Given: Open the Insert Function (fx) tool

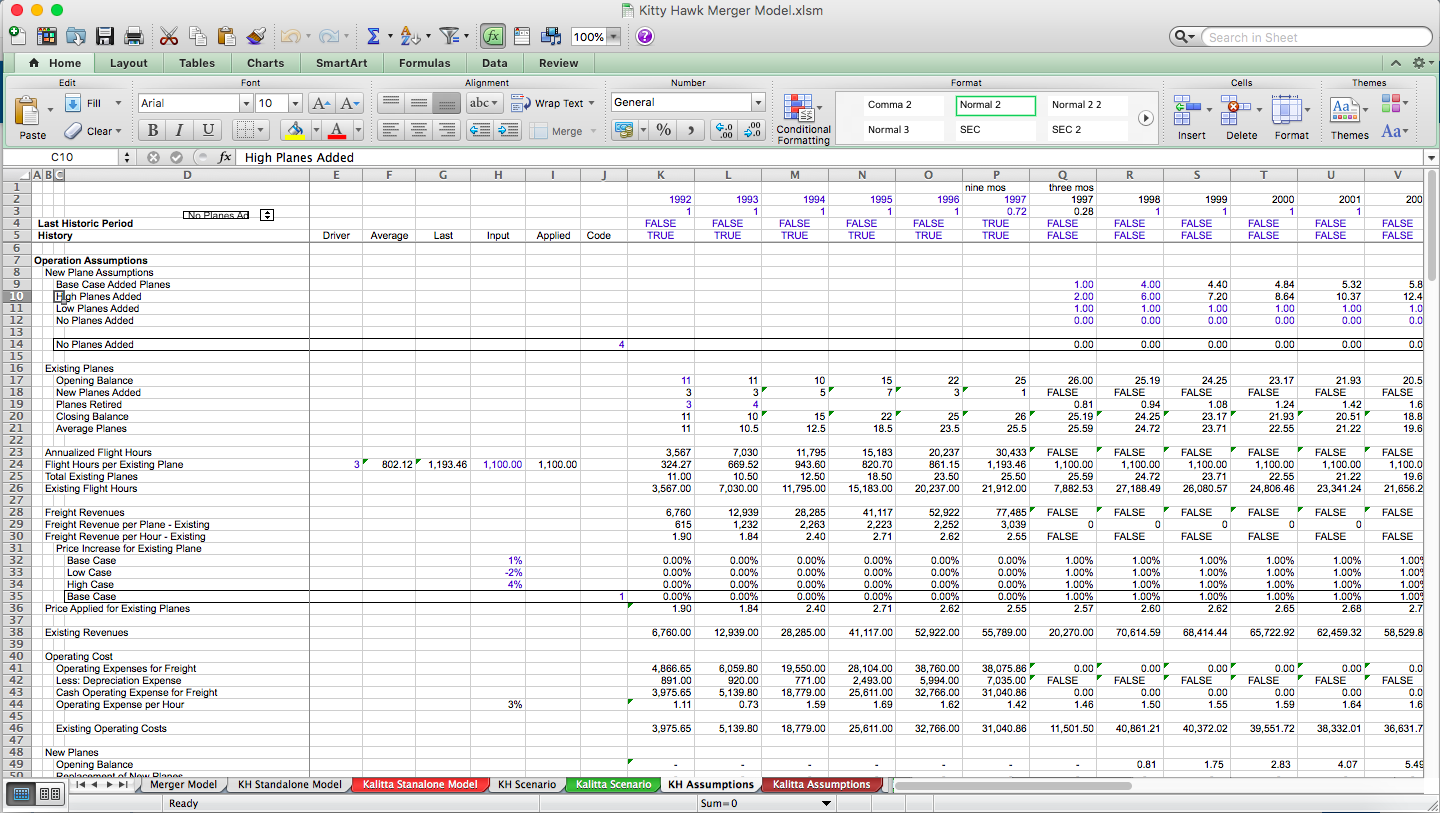Looking at the screenshot, I should point(492,35).
